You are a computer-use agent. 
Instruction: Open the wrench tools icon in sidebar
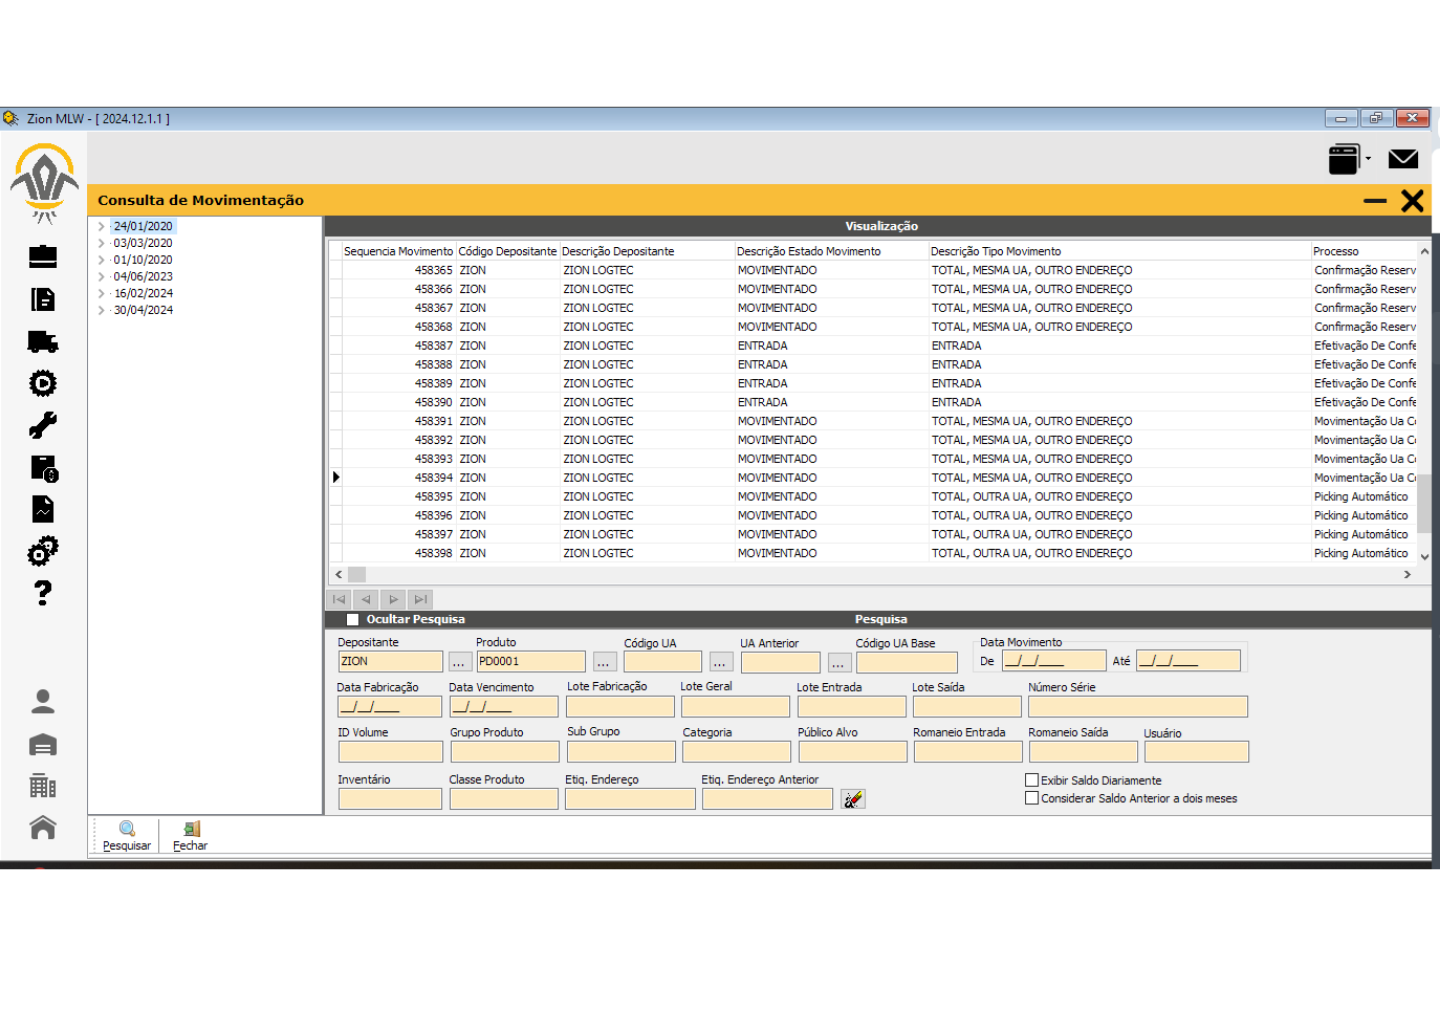(x=42, y=426)
